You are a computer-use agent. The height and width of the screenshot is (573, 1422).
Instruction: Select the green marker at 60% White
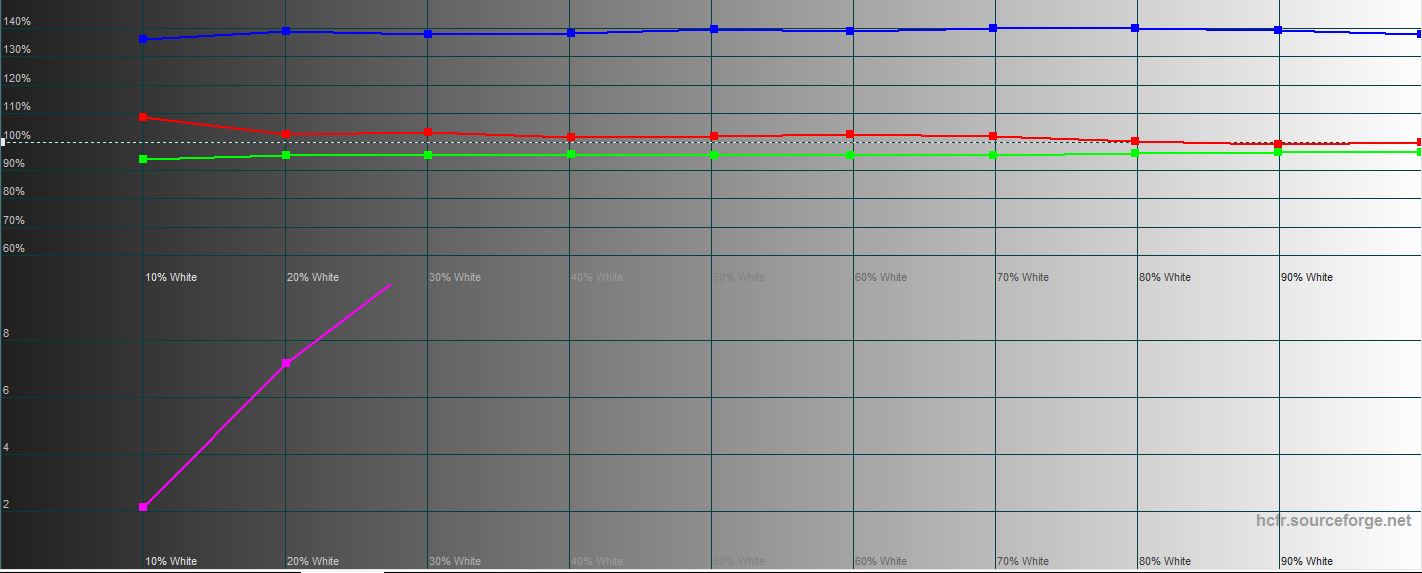pos(850,155)
